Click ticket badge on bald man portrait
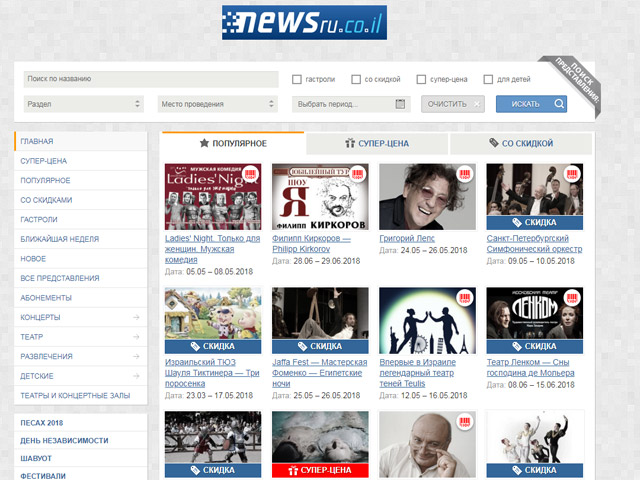Image resolution: width=640 pixels, height=480 pixels. (x=465, y=422)
